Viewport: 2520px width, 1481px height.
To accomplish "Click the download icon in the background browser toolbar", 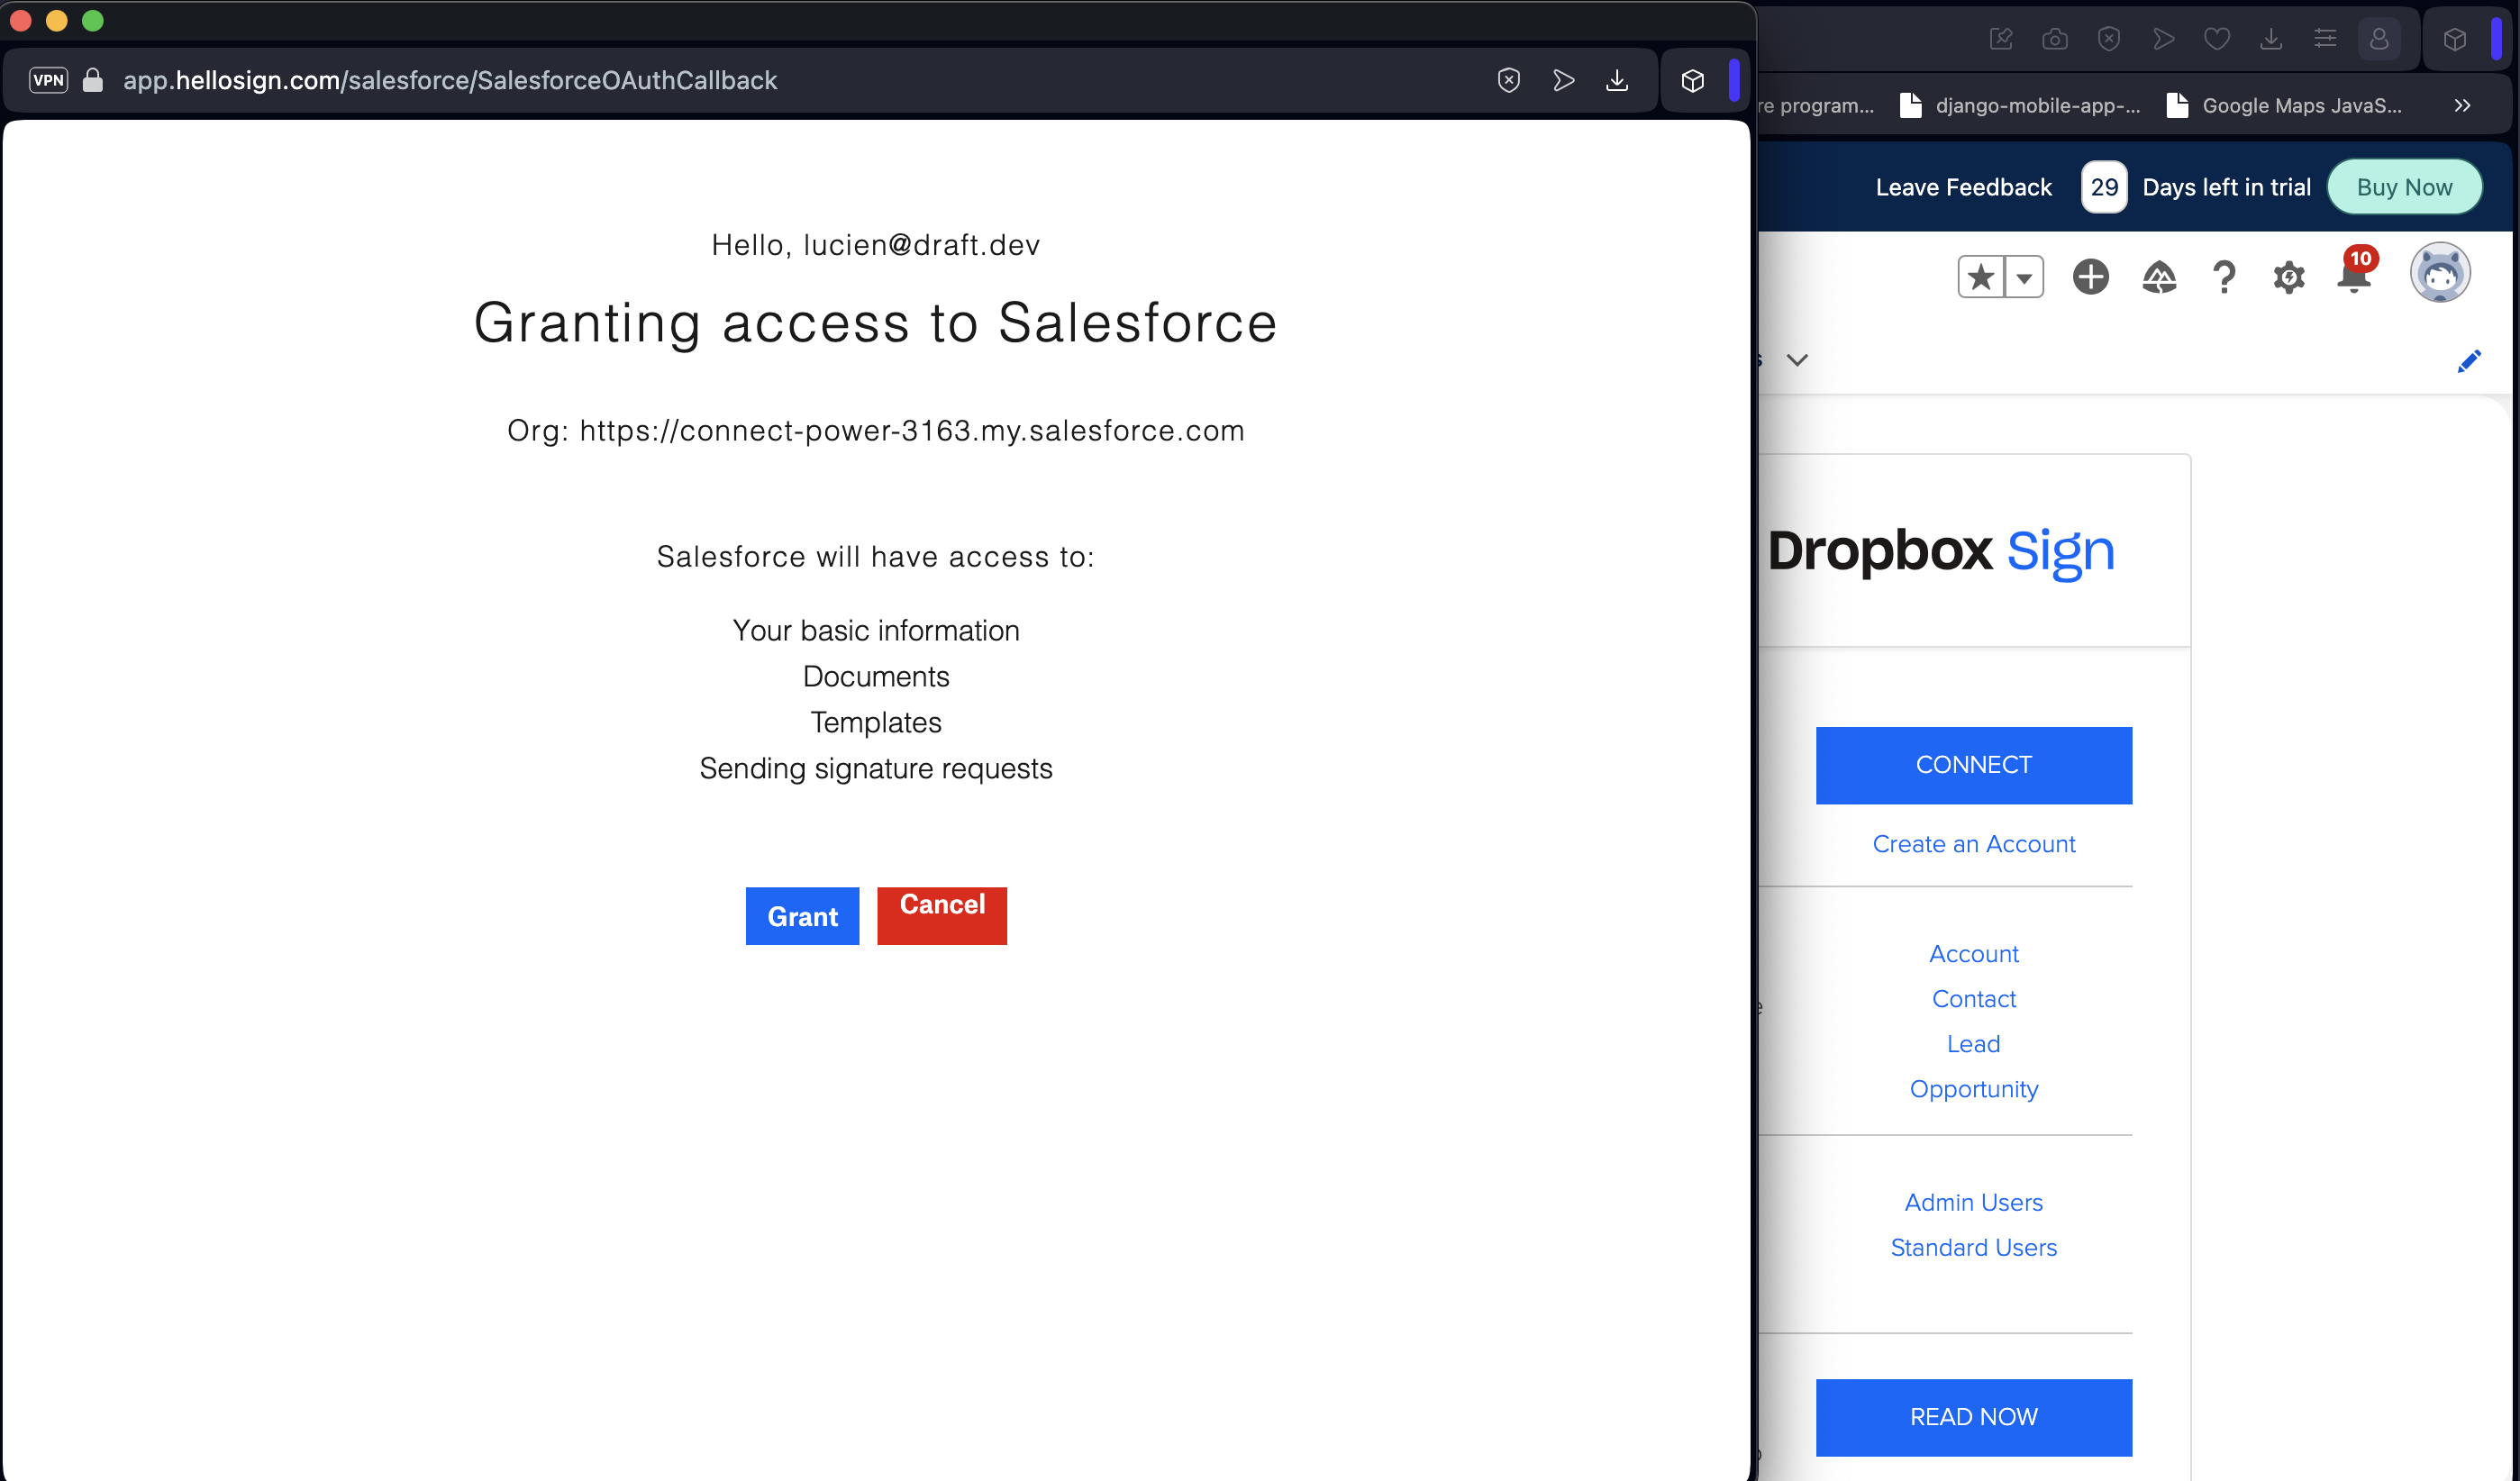I will click(x=2271, y=39).
